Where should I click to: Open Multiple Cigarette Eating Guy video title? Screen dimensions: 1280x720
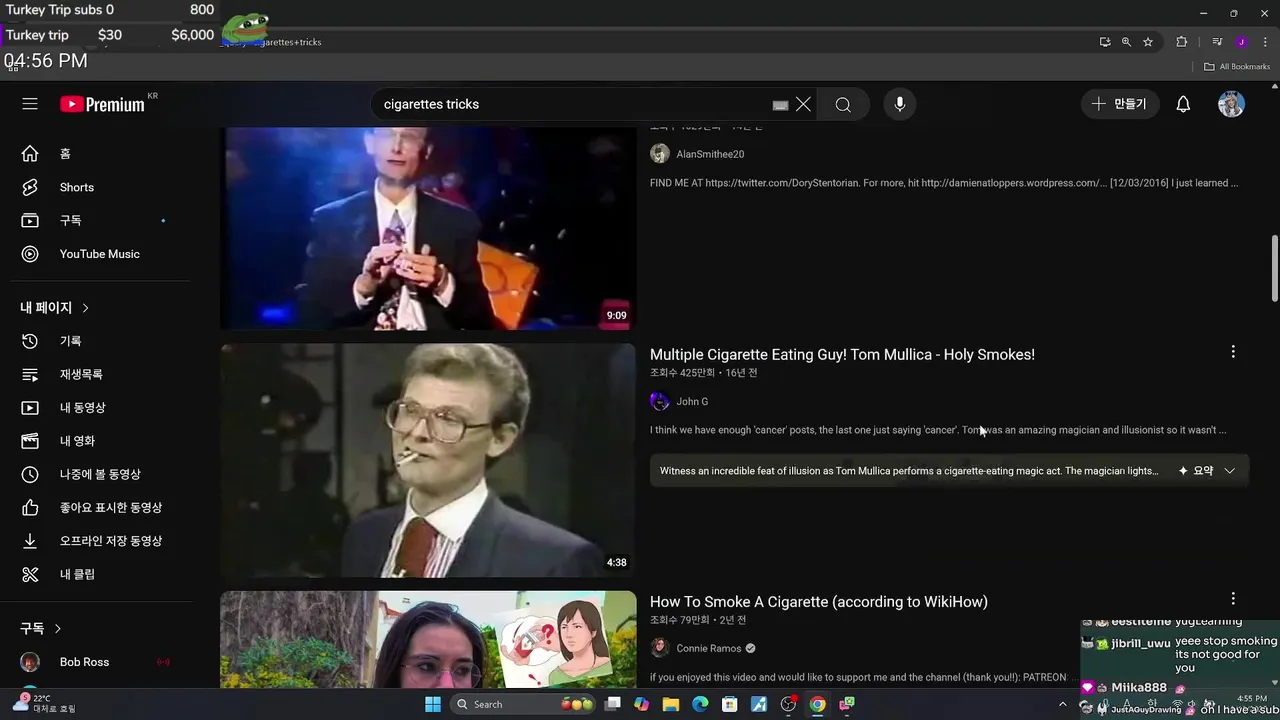coord(842,354)
